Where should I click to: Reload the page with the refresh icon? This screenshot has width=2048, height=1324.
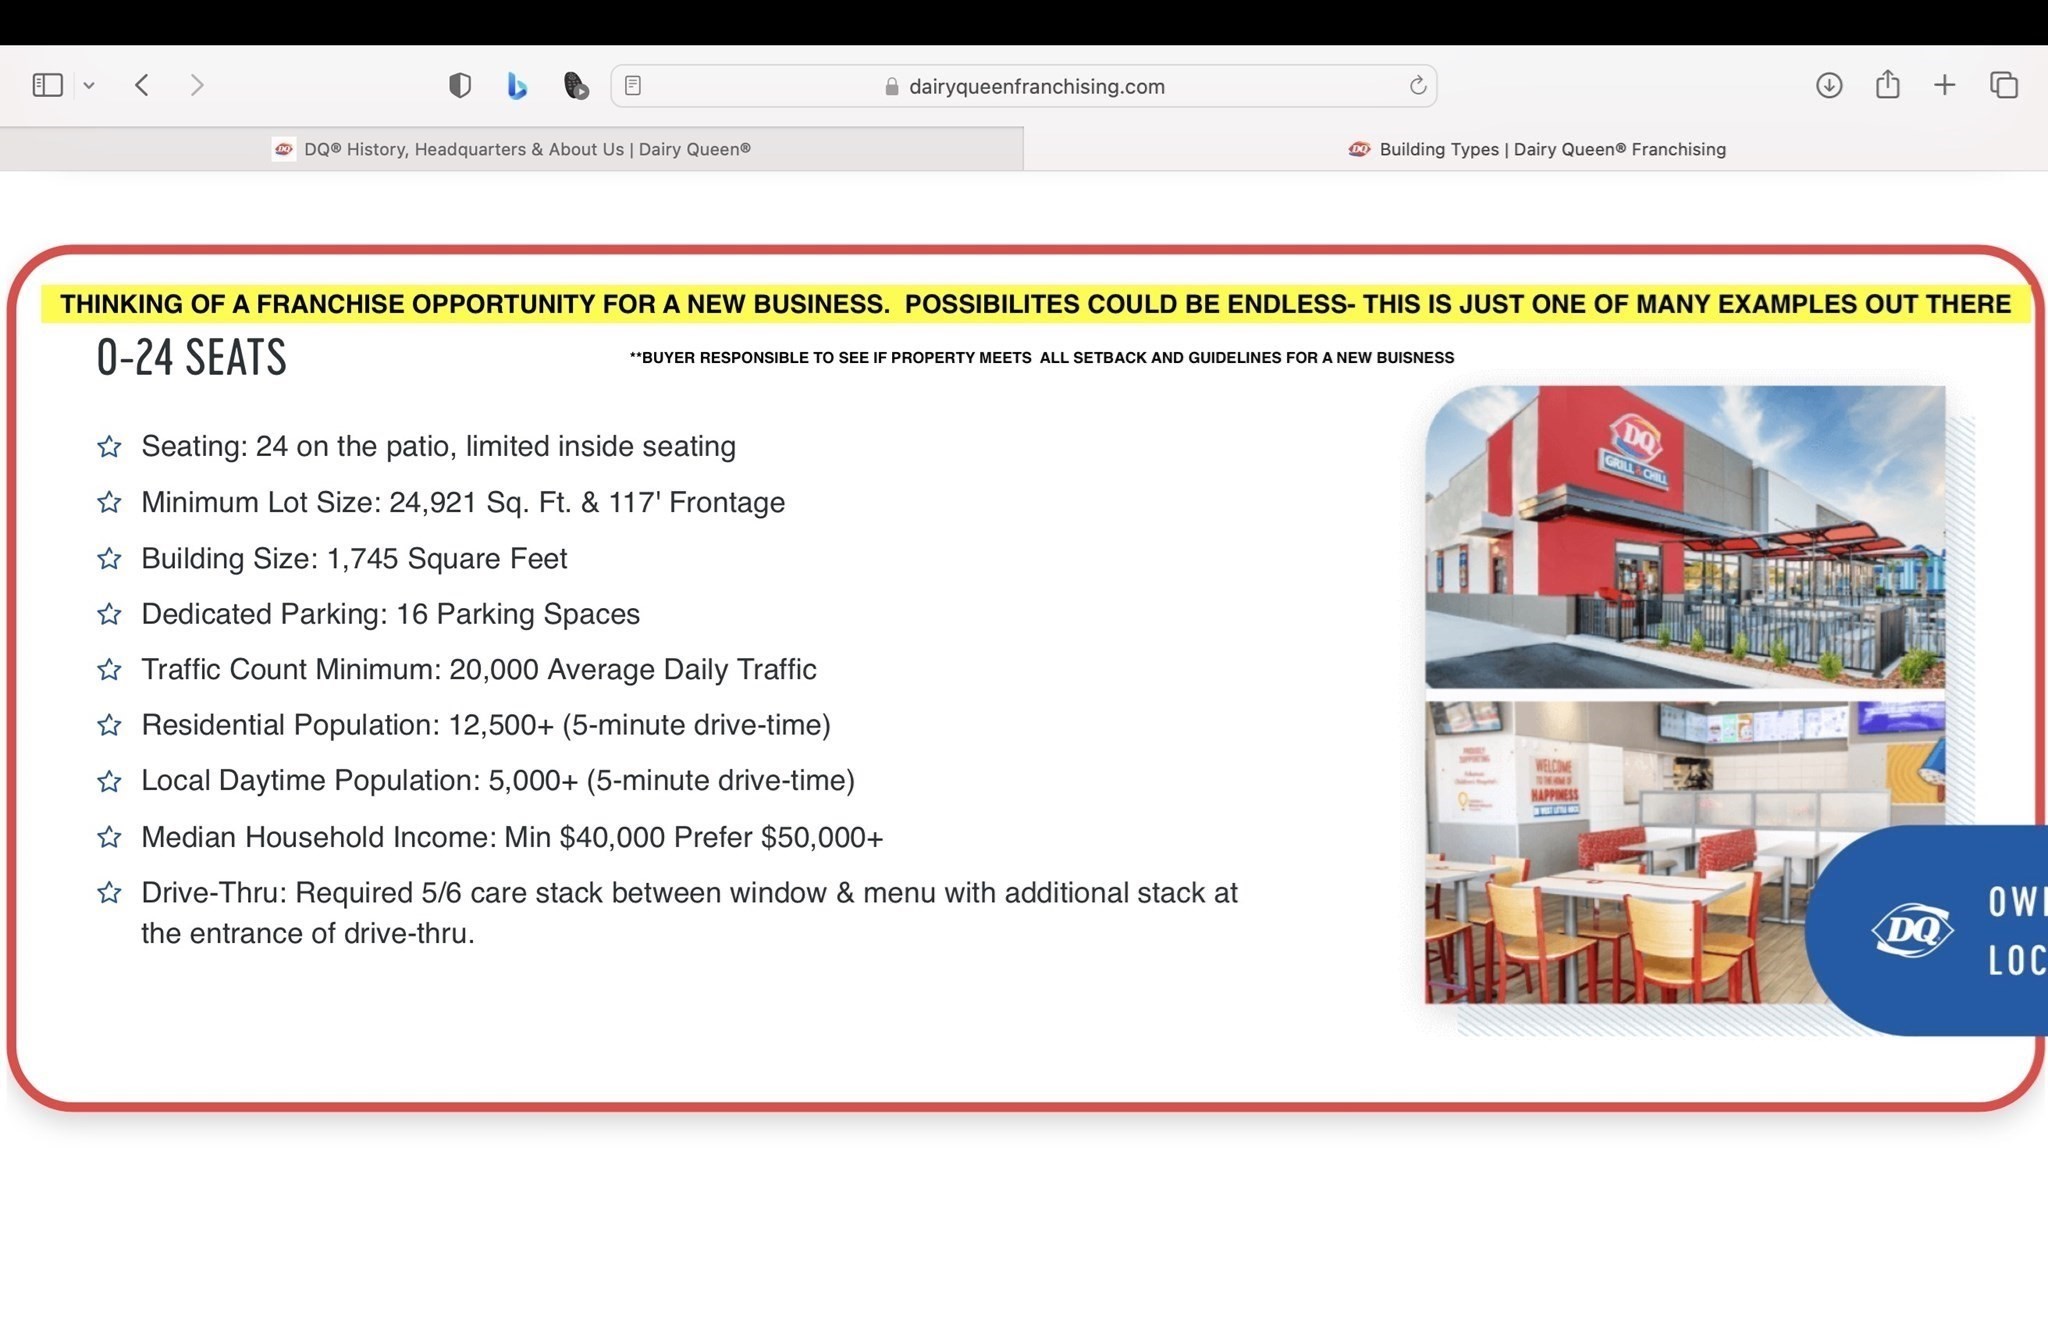tap(1417, 86)
